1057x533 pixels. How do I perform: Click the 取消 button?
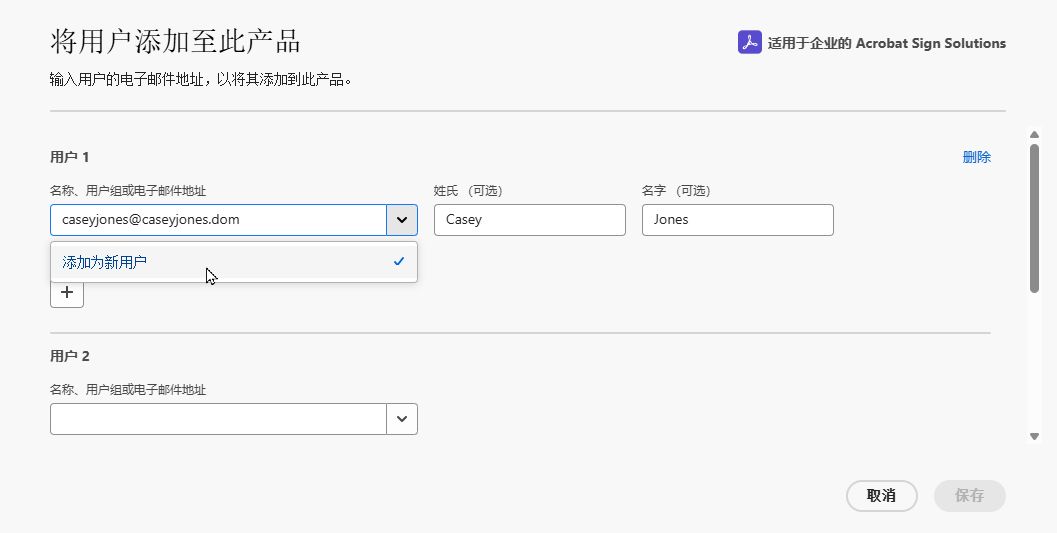881,496
